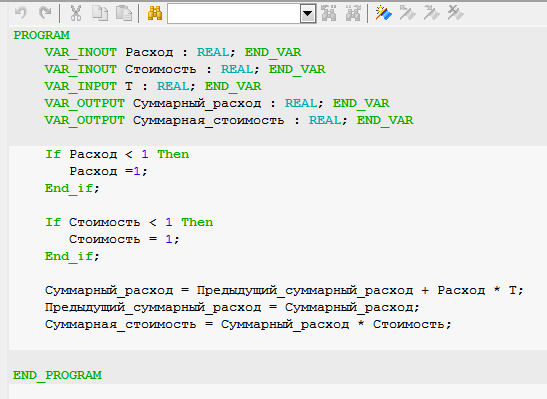This screenshot has width=547, height=399.
Task: Click the Undo arrow icon
Action: tap(21, 13)
